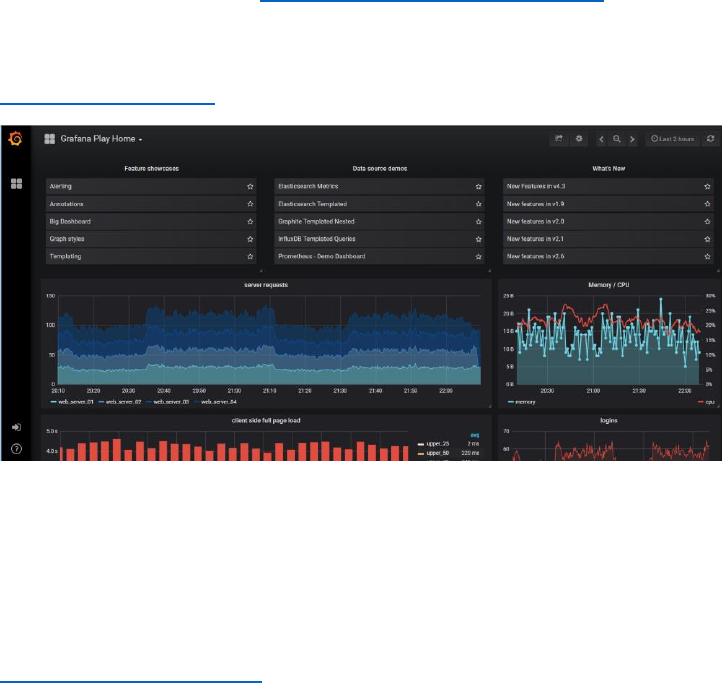Star New features in v2.6 entry
Image resolution: width=722 pixels, height=683 pixels.
707,257
